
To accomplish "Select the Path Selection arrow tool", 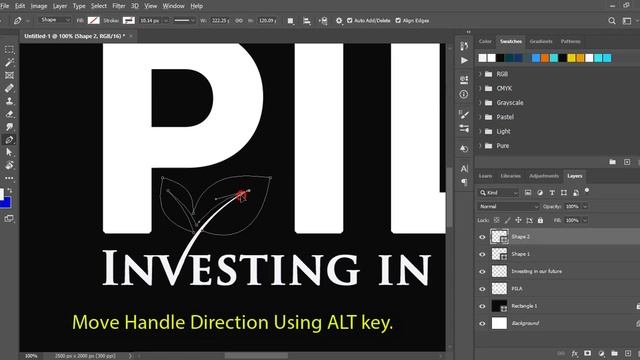I will tap(9, 153).
